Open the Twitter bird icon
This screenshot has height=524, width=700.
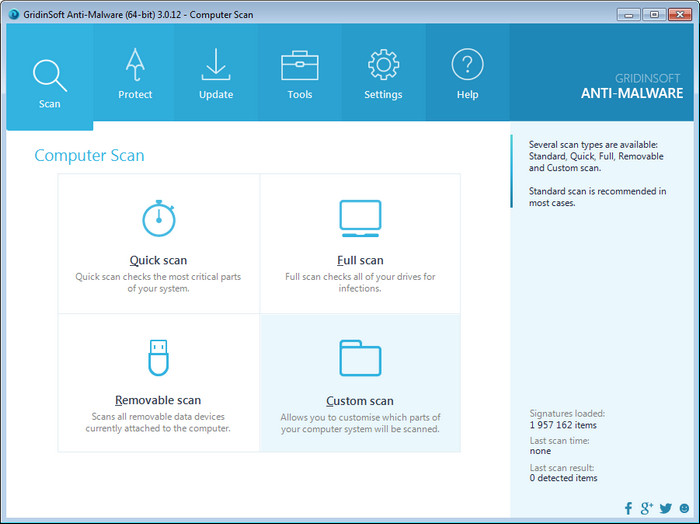tap(665, 508)
